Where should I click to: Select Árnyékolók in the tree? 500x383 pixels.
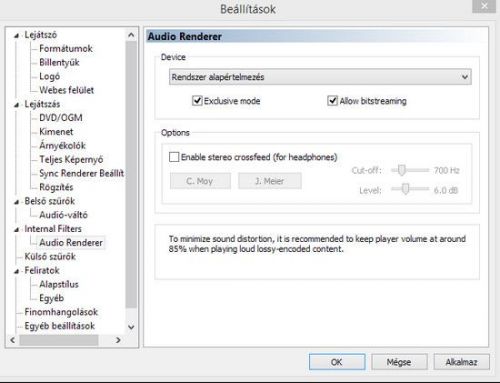click(62, 146)
